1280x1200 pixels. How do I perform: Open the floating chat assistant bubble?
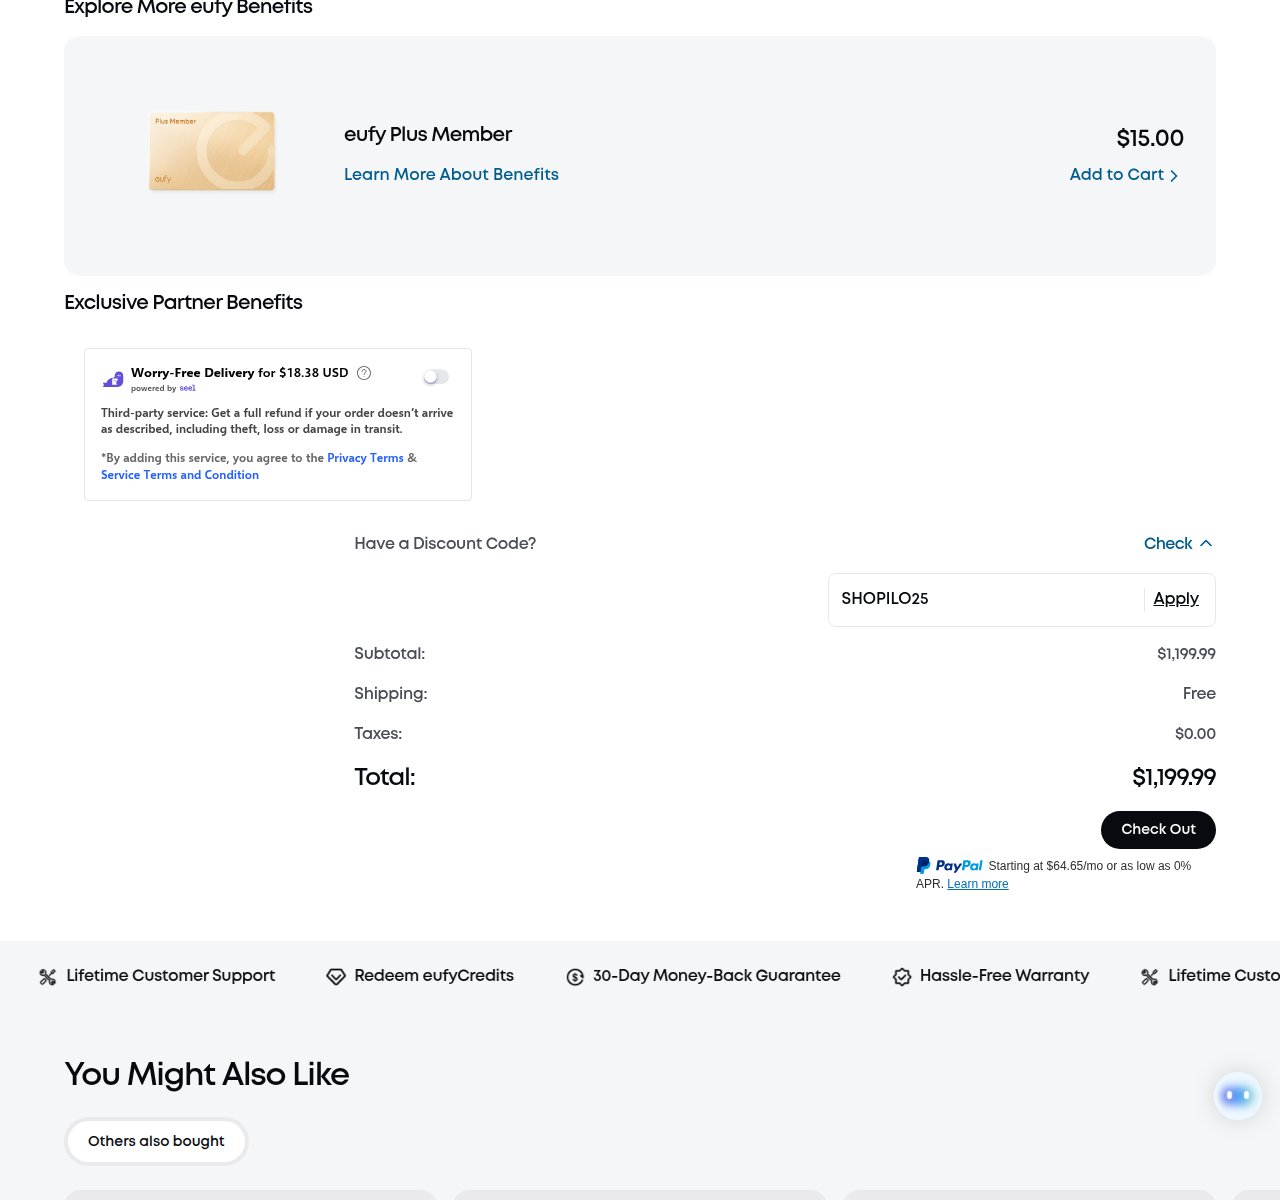point(1237,1095)
